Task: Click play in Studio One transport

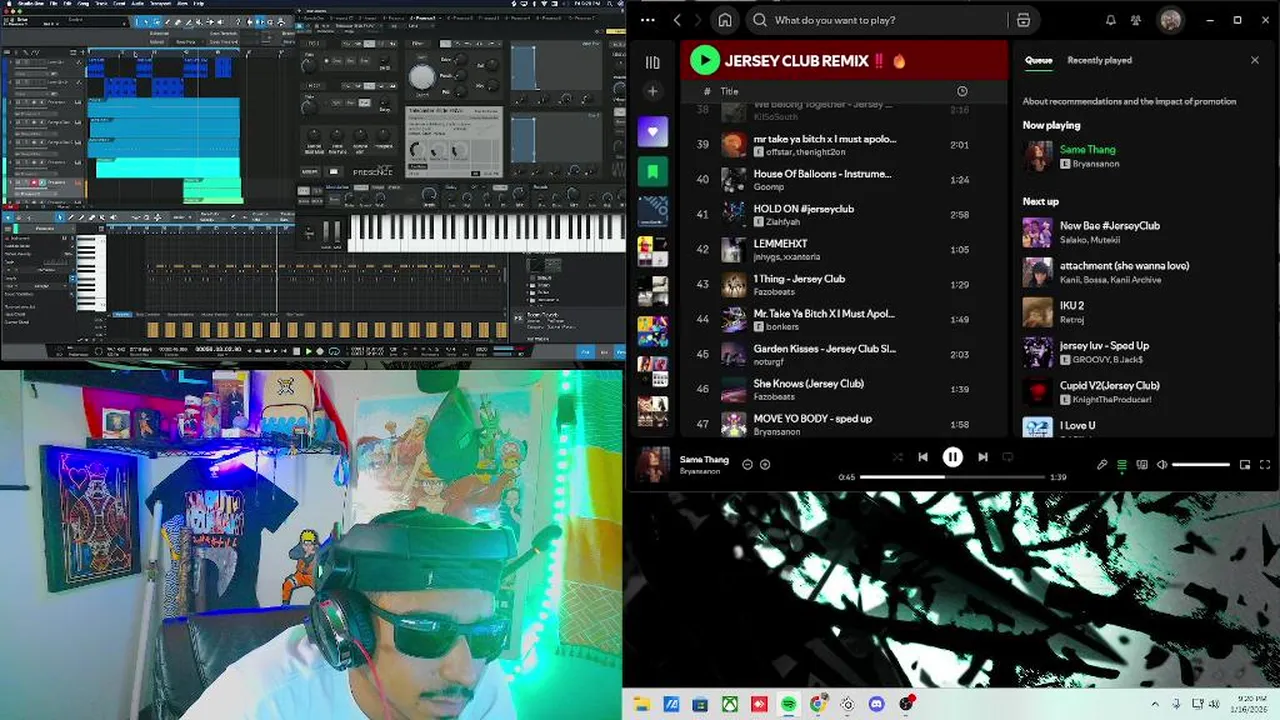Action: click(x=308, y=351)
